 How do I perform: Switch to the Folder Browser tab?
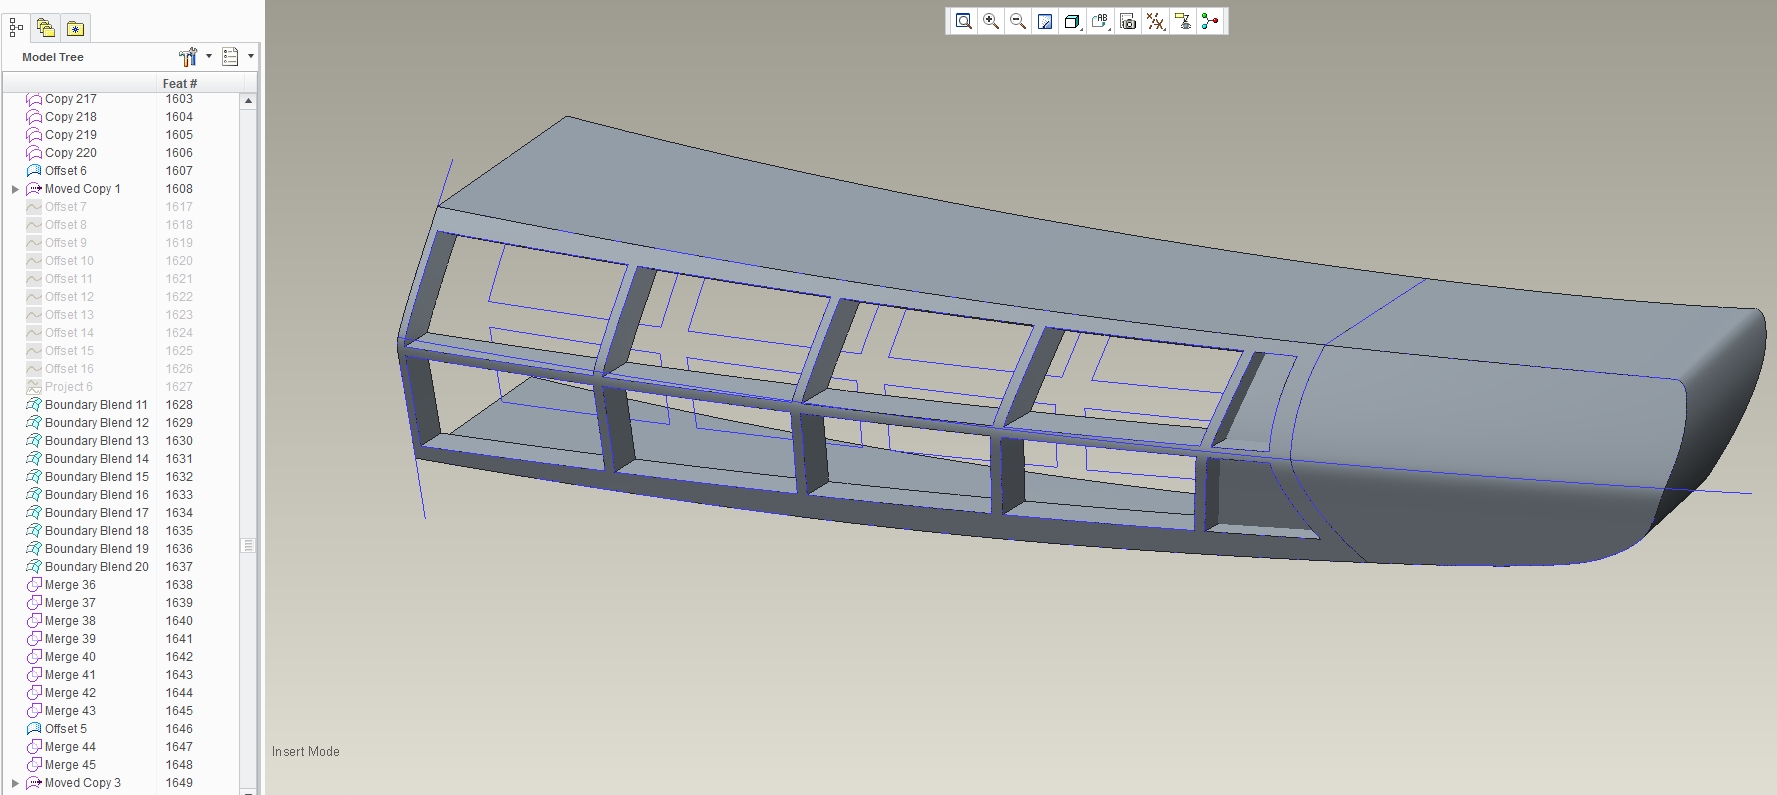[45, 28]
